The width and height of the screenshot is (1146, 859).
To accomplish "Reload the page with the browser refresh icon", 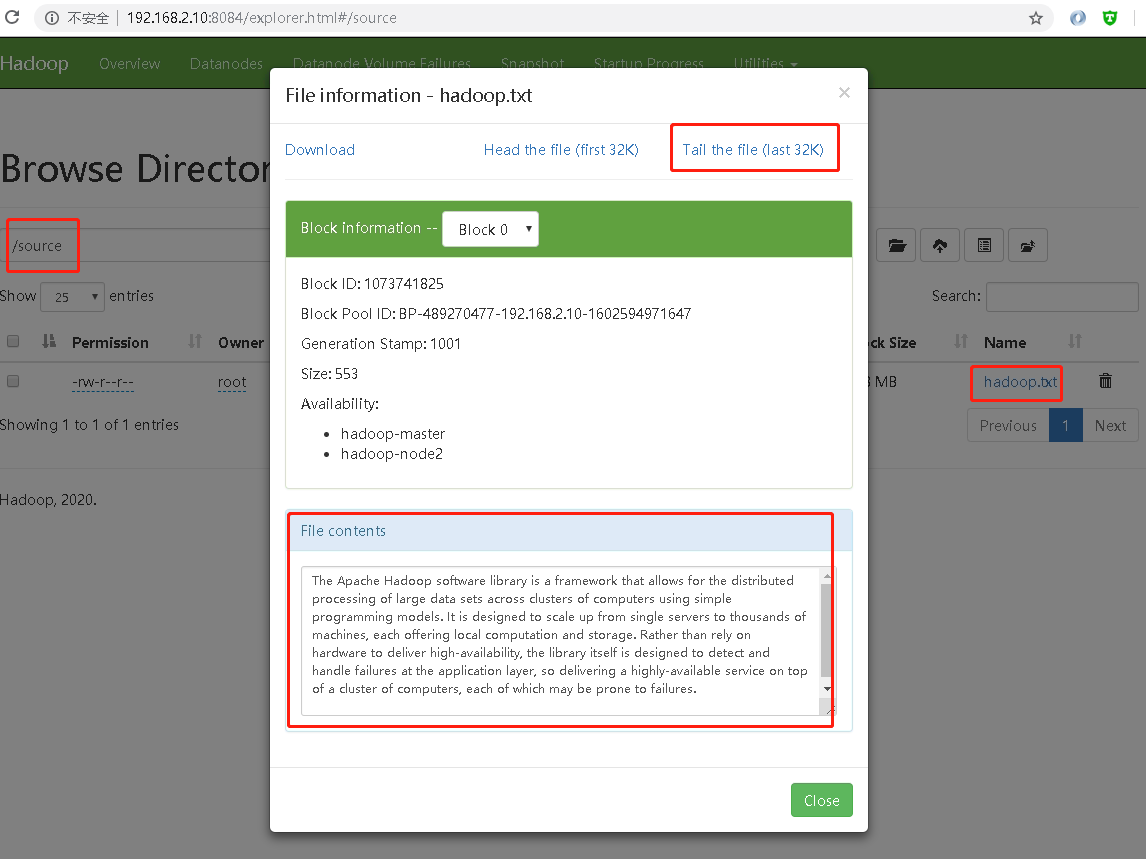I will coord(12,17).
